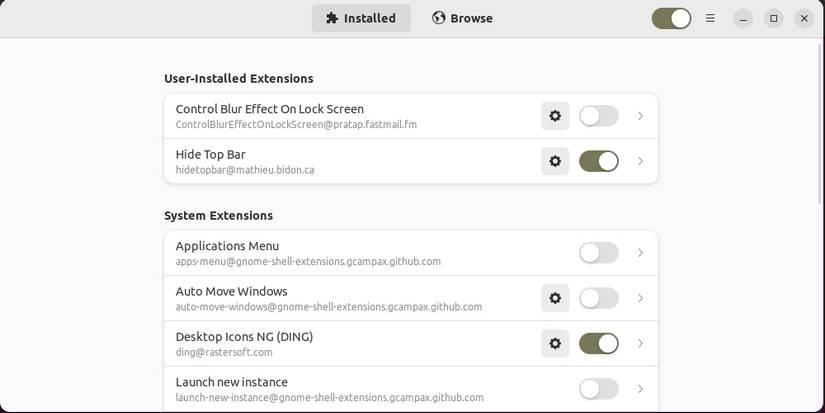Open settings gear for Control Blur Effect
This screenshot has height=413, width=825.
pos(555,116)
